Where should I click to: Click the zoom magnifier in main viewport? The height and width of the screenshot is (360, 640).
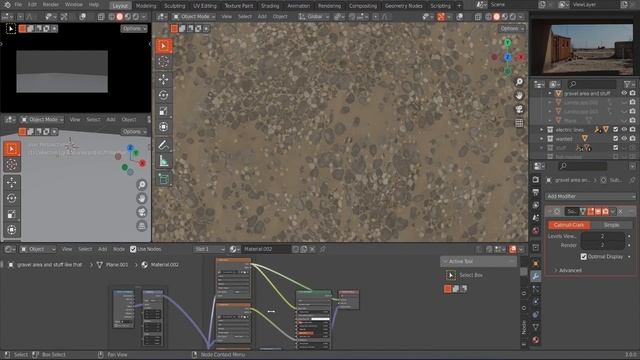(519, 82)
